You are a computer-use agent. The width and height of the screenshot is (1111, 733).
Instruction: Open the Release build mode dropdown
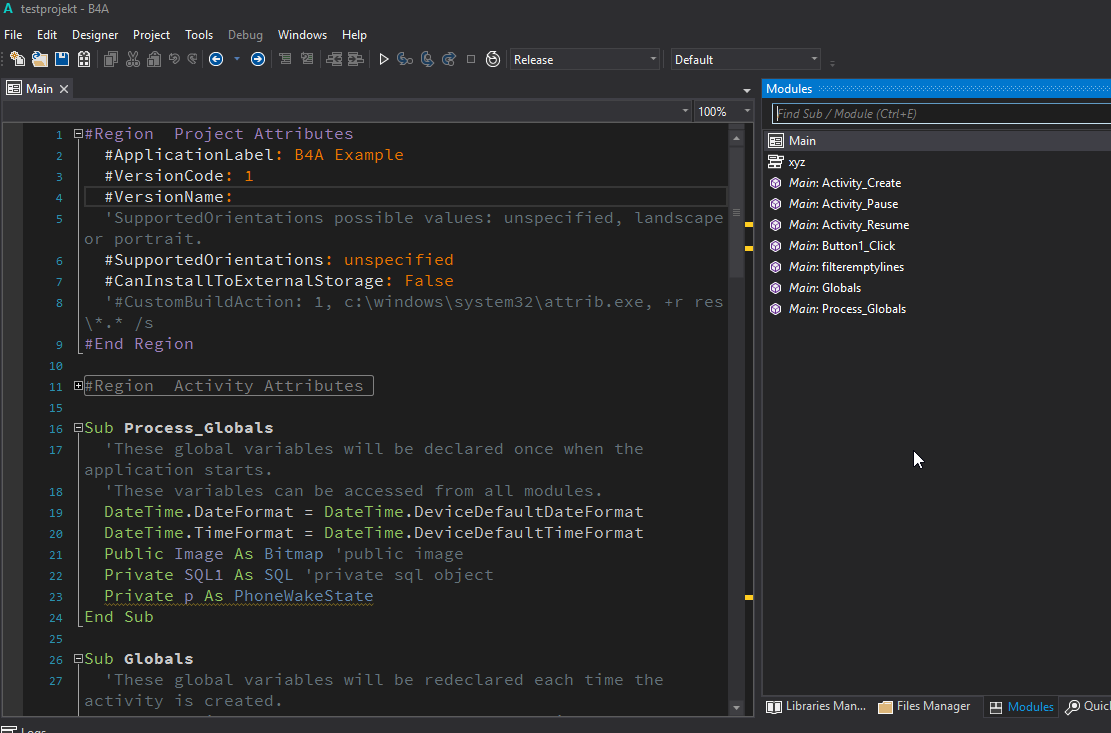tap(585, 60)
